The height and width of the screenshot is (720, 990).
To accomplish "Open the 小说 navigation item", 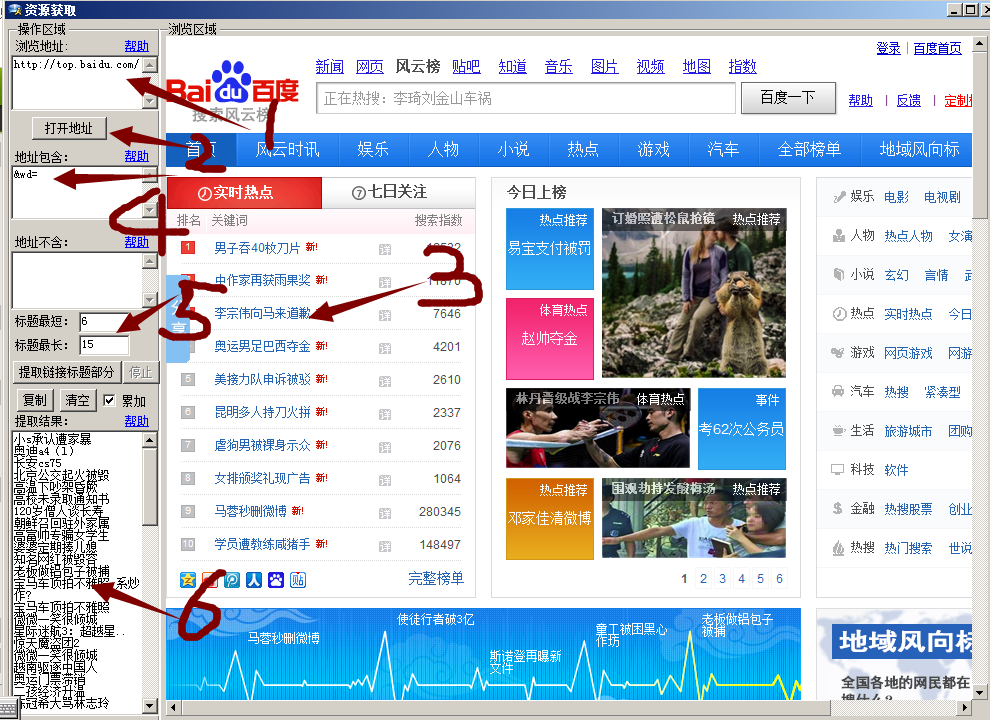I will 513,149.
